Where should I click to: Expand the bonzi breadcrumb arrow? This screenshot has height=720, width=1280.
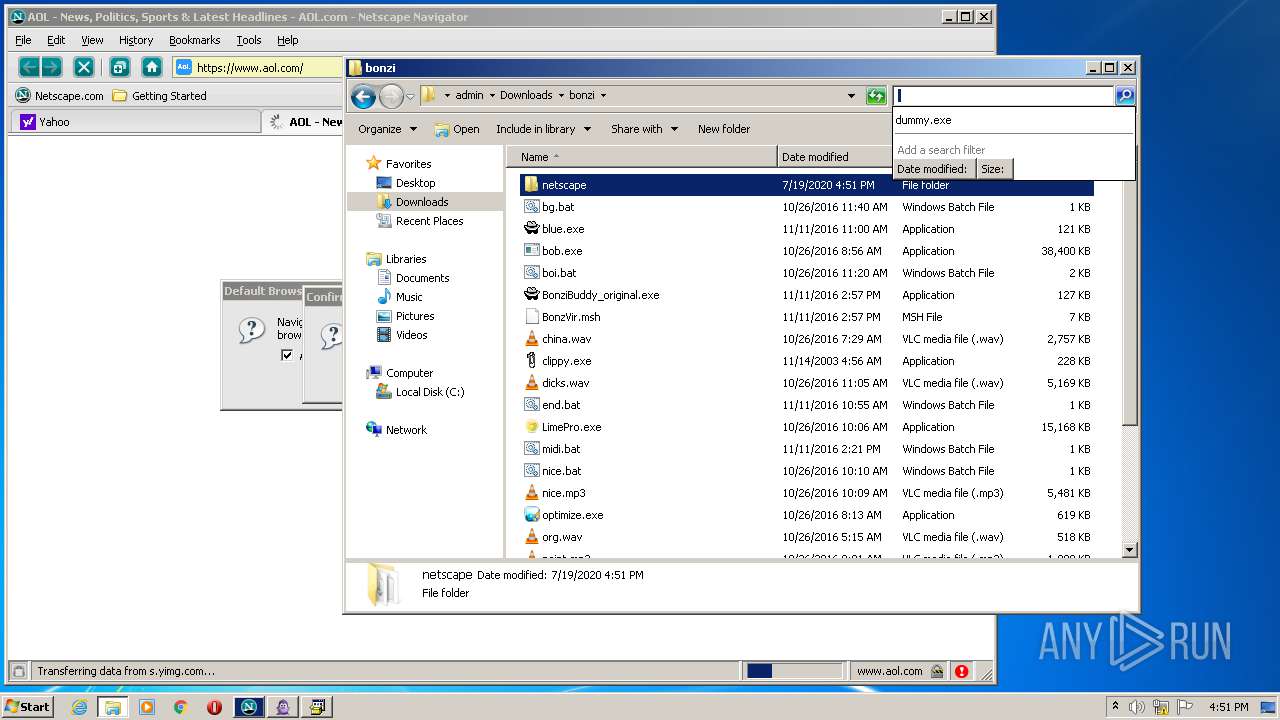pyautogui.click(x=603, y=96)
